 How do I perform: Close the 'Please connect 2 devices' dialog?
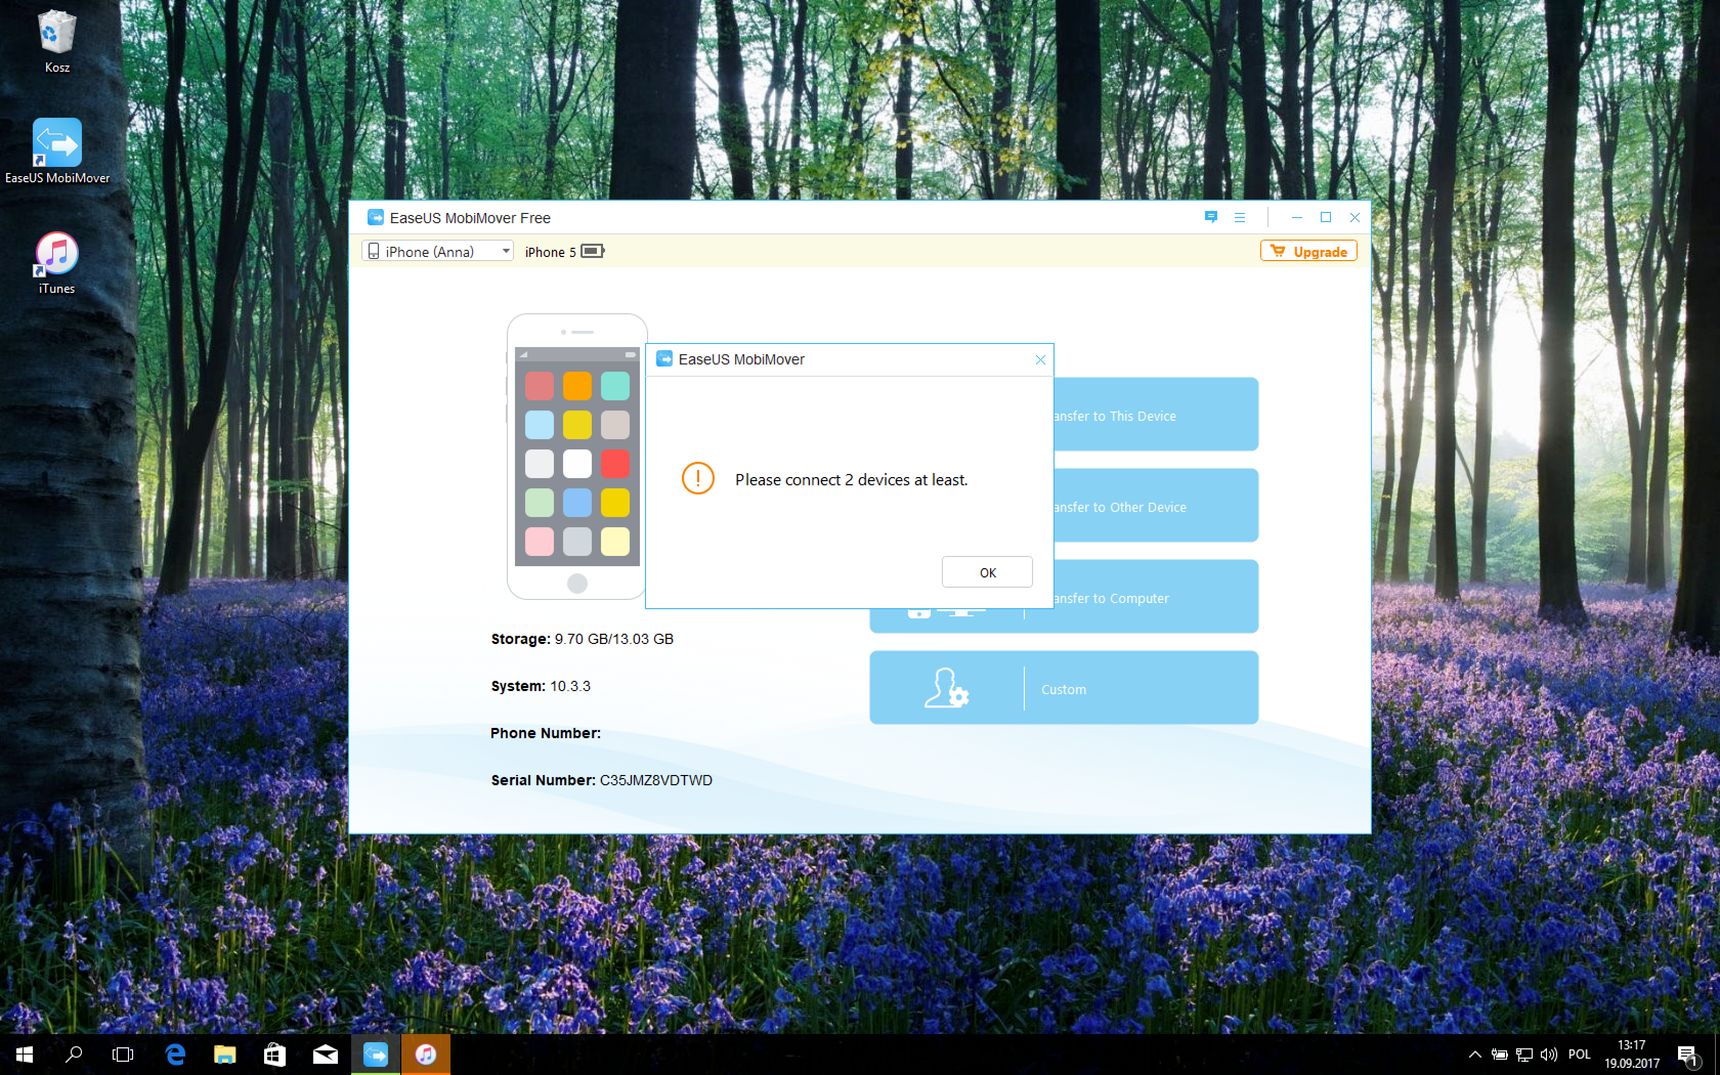click(1040, 360)
